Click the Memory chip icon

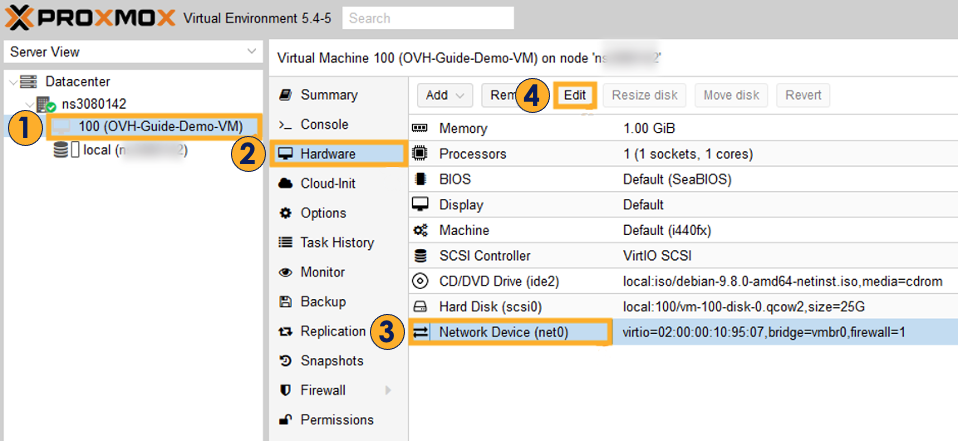(420, 128)
